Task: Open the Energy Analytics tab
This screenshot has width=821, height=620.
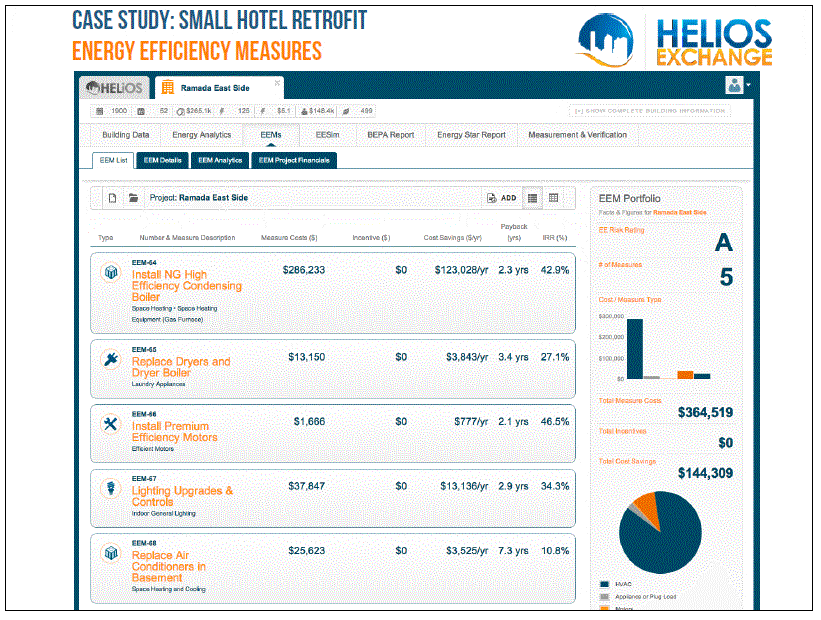Action: coord(201,135)
